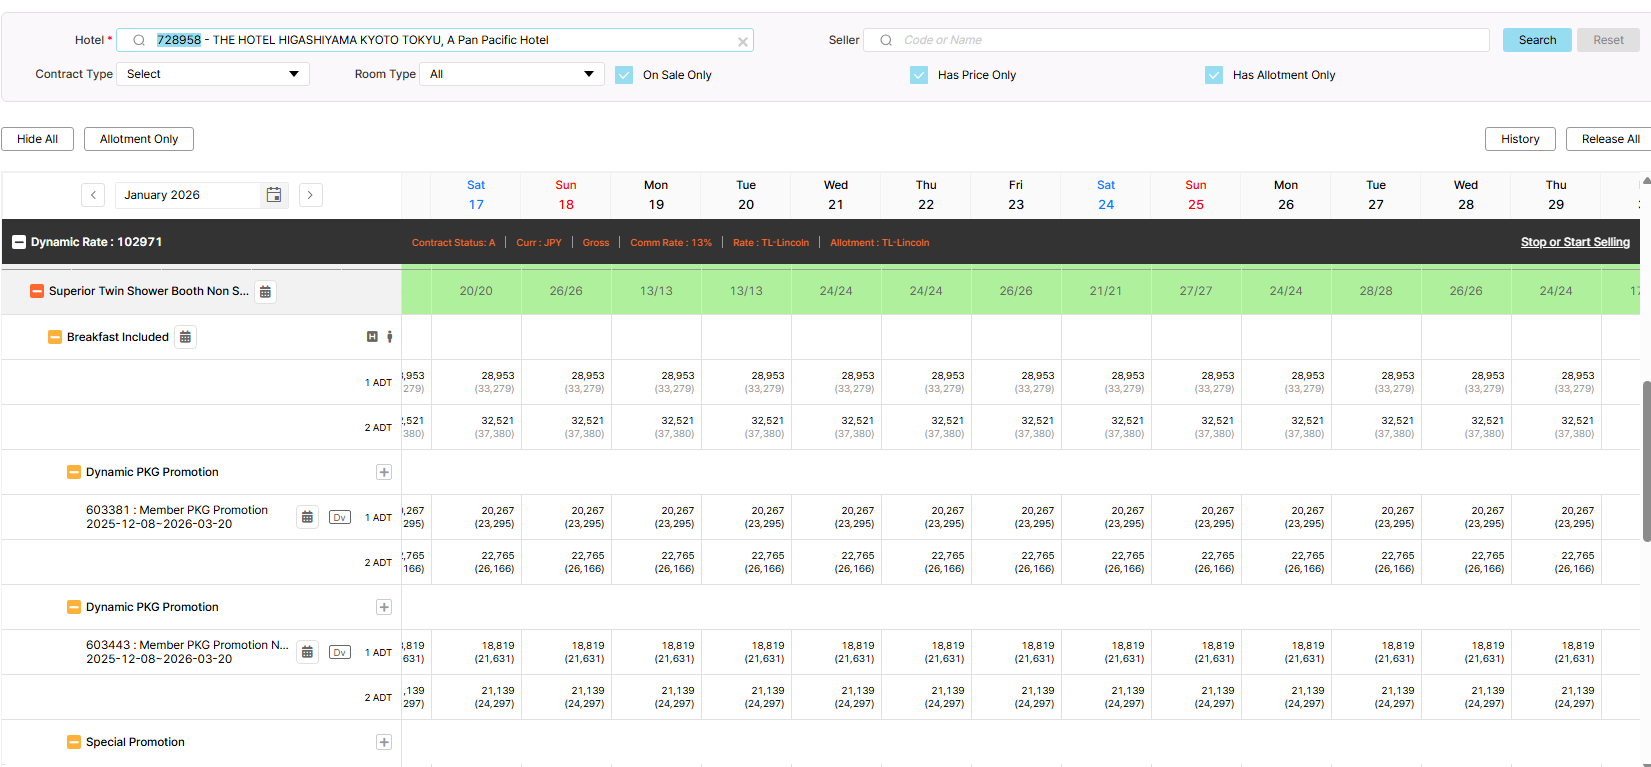Click the Stop or Start Selling link
This screenshot has width=1651, height=767.
click(1574, 242)
